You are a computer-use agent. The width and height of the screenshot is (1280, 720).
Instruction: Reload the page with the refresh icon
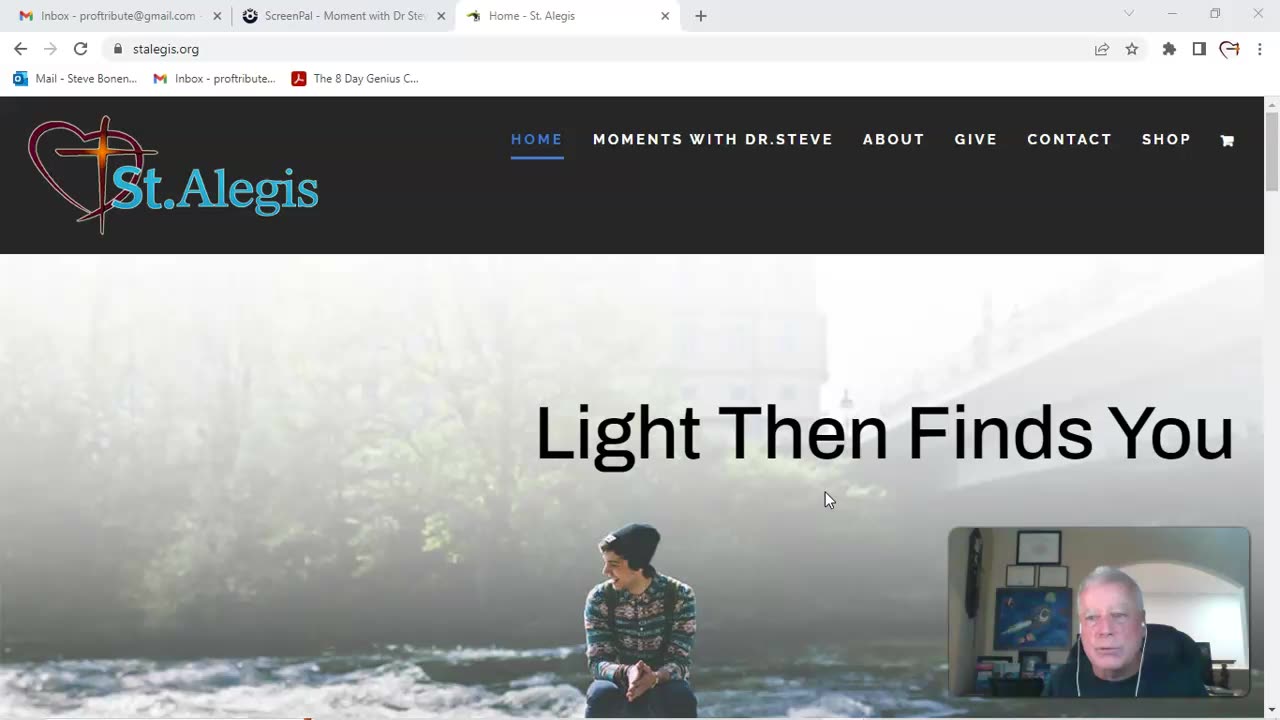80,49
